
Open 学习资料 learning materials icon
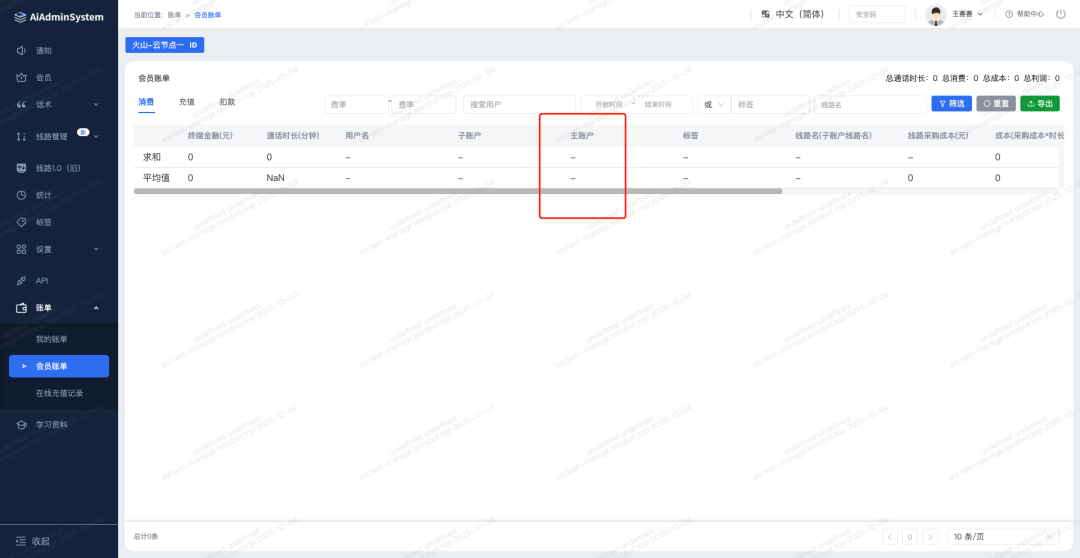pyautogui.click(x=22, y=425)
